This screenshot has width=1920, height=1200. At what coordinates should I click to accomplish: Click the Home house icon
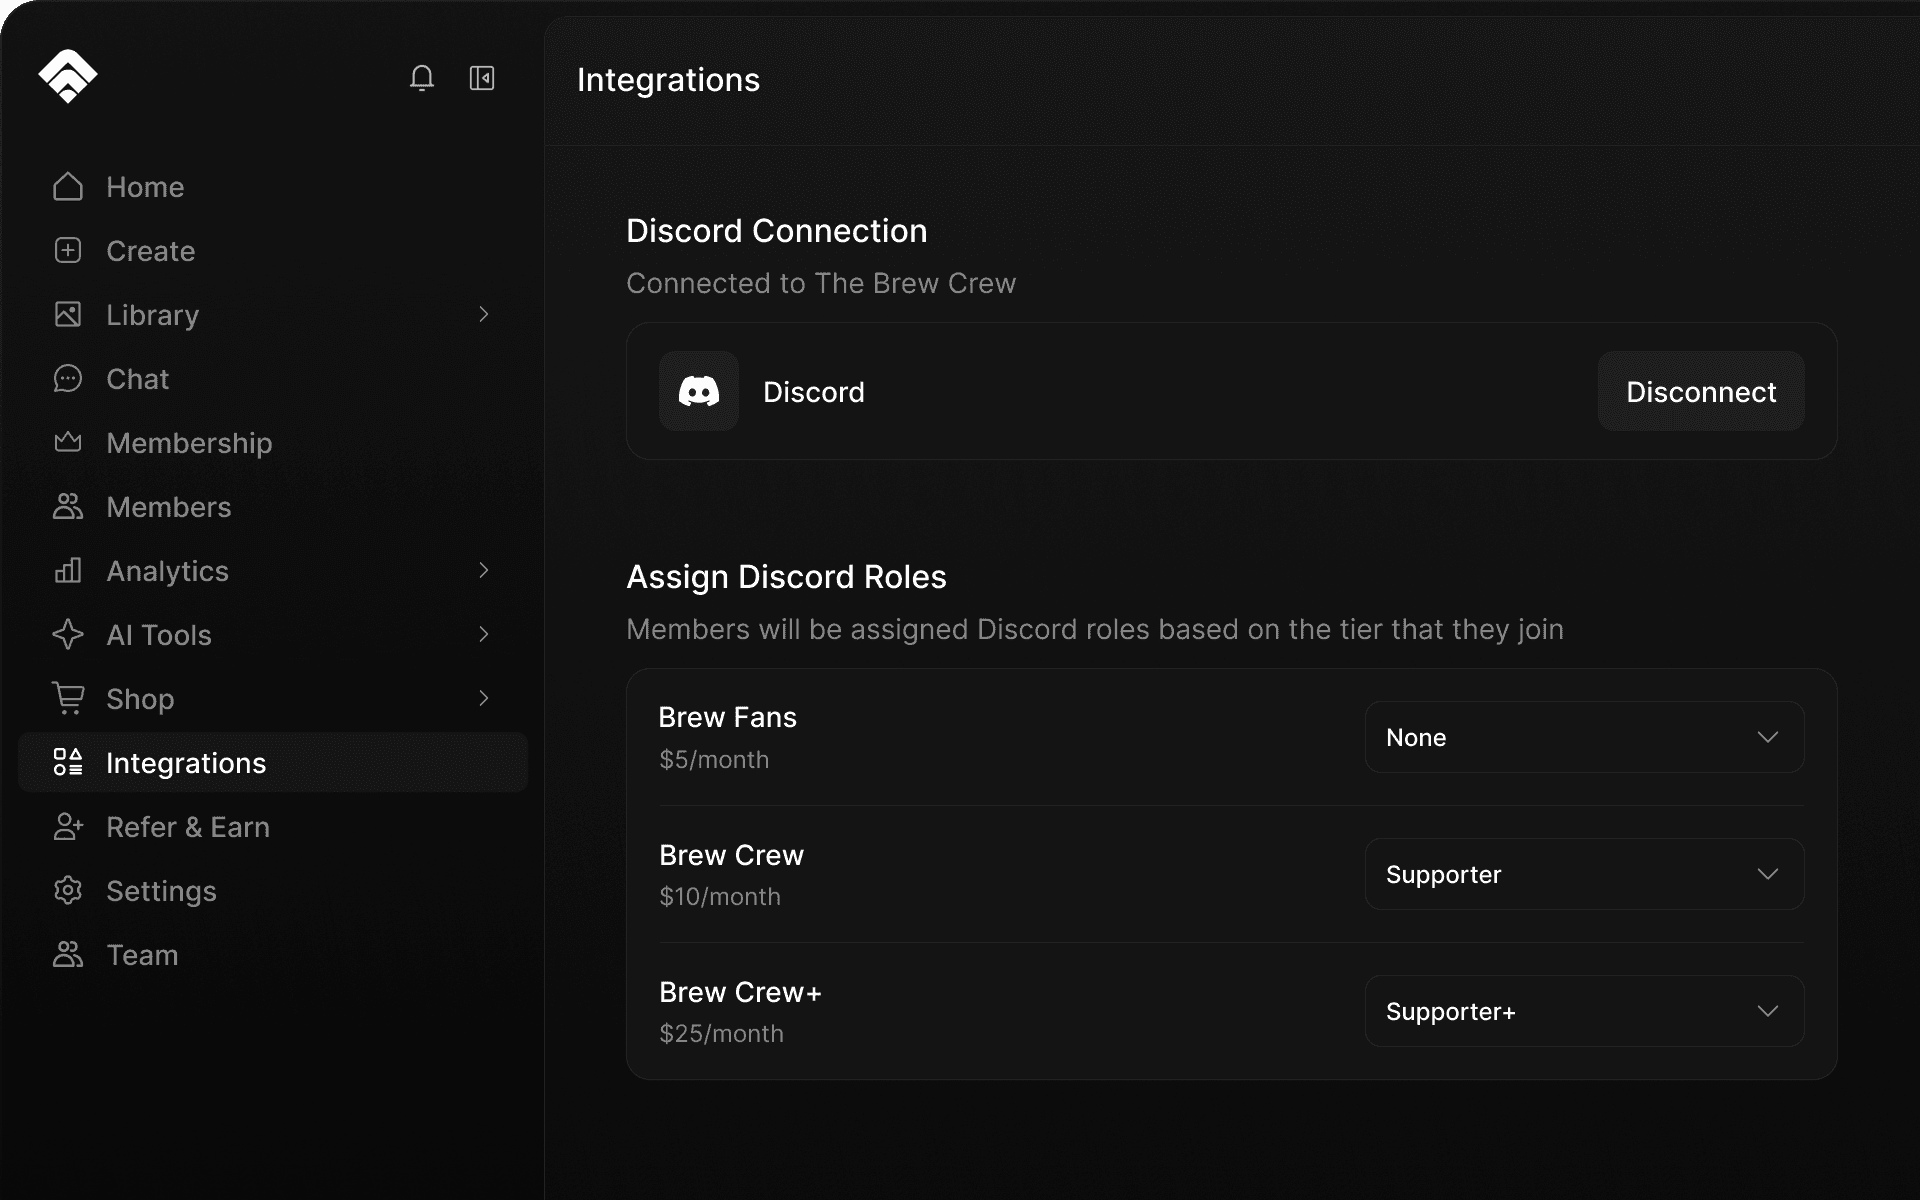point(68,187)
